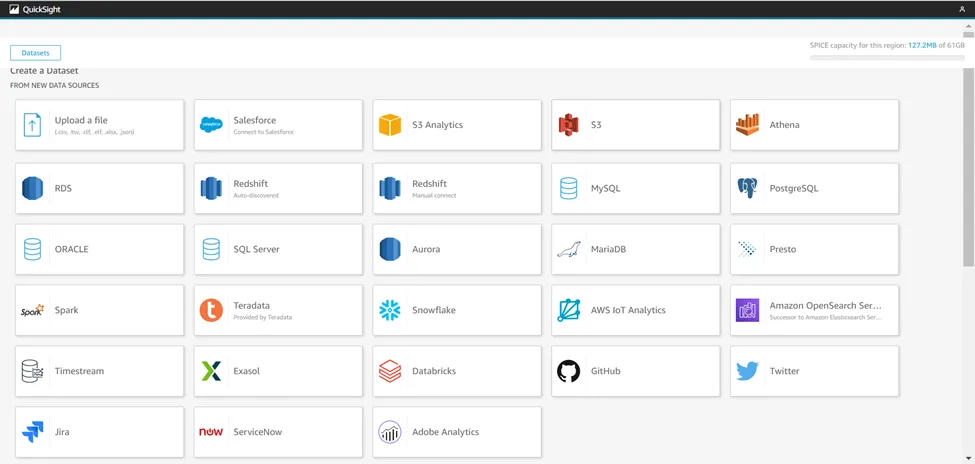Select the Salesforce cloud icon
This screenshot has width=975, height=464.
pos(211,124)
